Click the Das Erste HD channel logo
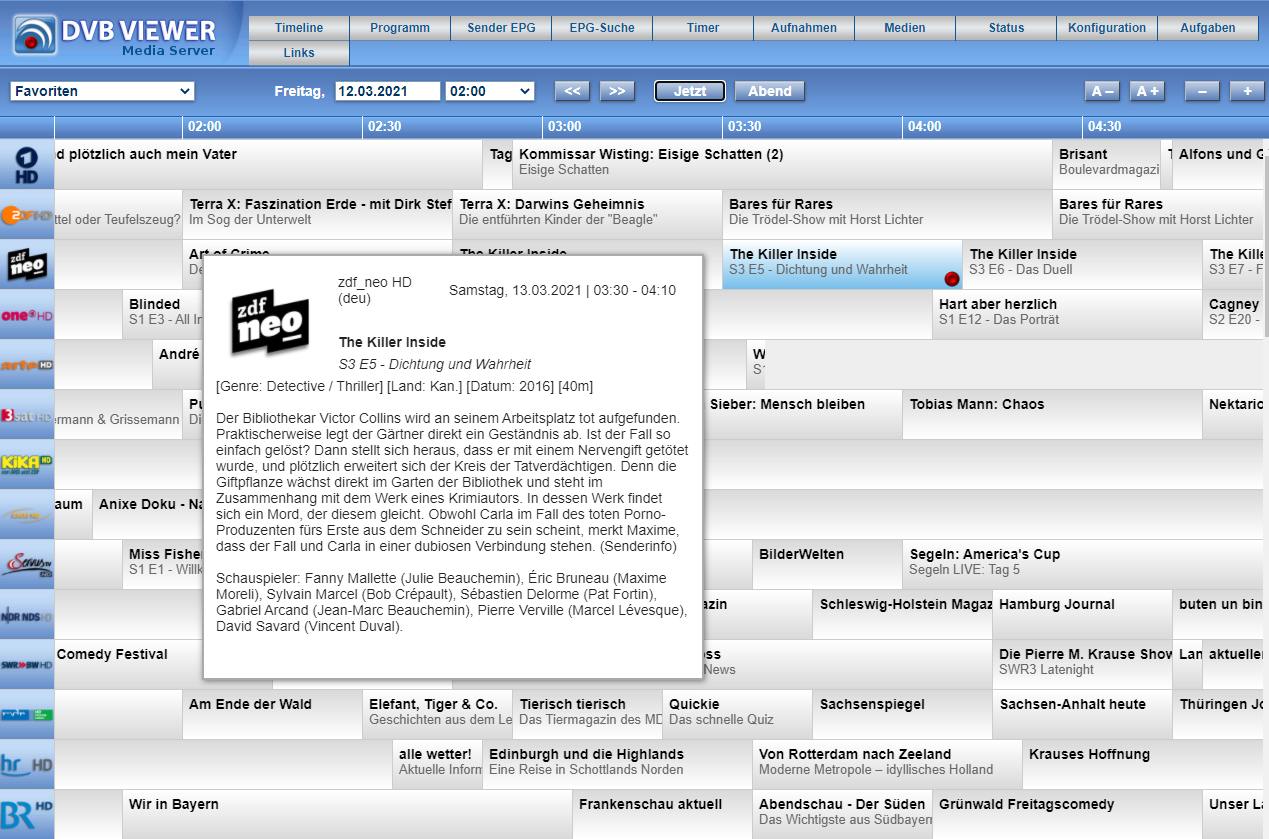 [26, 164]
